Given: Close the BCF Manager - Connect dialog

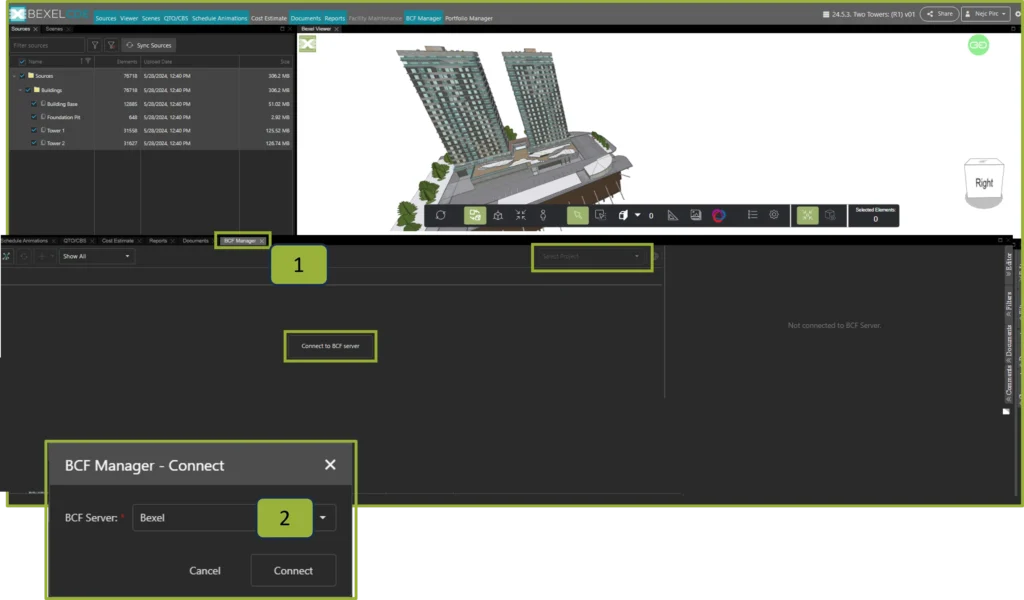Looking at the screenshot, I should (330, 465).
